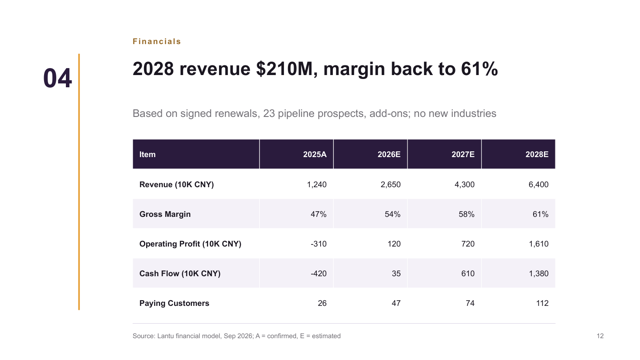The width and height of the screenshot is (640, 360).
Task: Click the '2025A' column header
Action: click(315, 154)
